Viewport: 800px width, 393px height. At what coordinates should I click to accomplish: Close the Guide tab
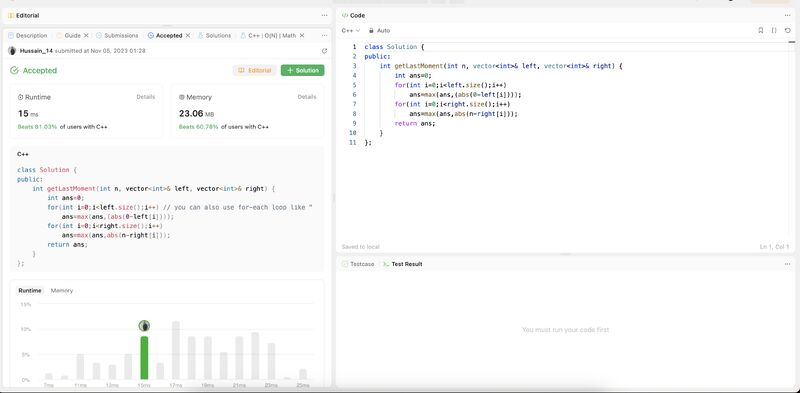point(86,36)
